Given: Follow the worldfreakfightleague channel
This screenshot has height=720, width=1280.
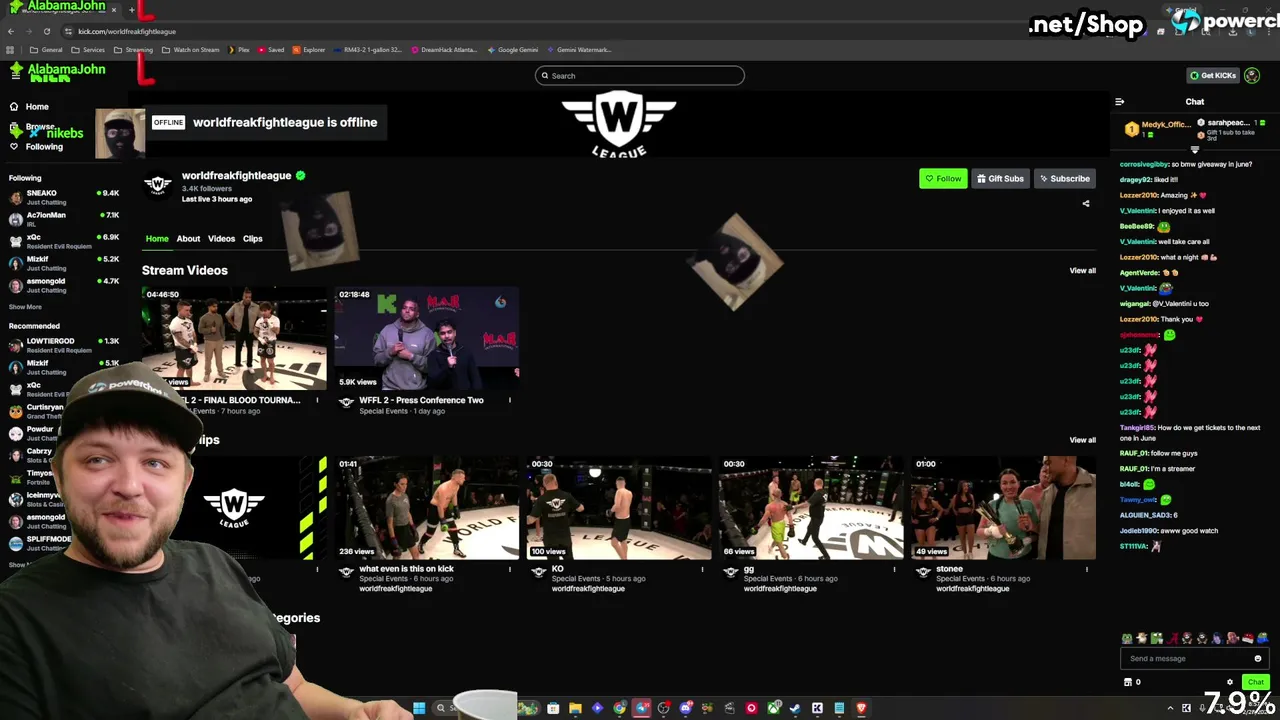Looking at the screenshot, I should 943,179.
